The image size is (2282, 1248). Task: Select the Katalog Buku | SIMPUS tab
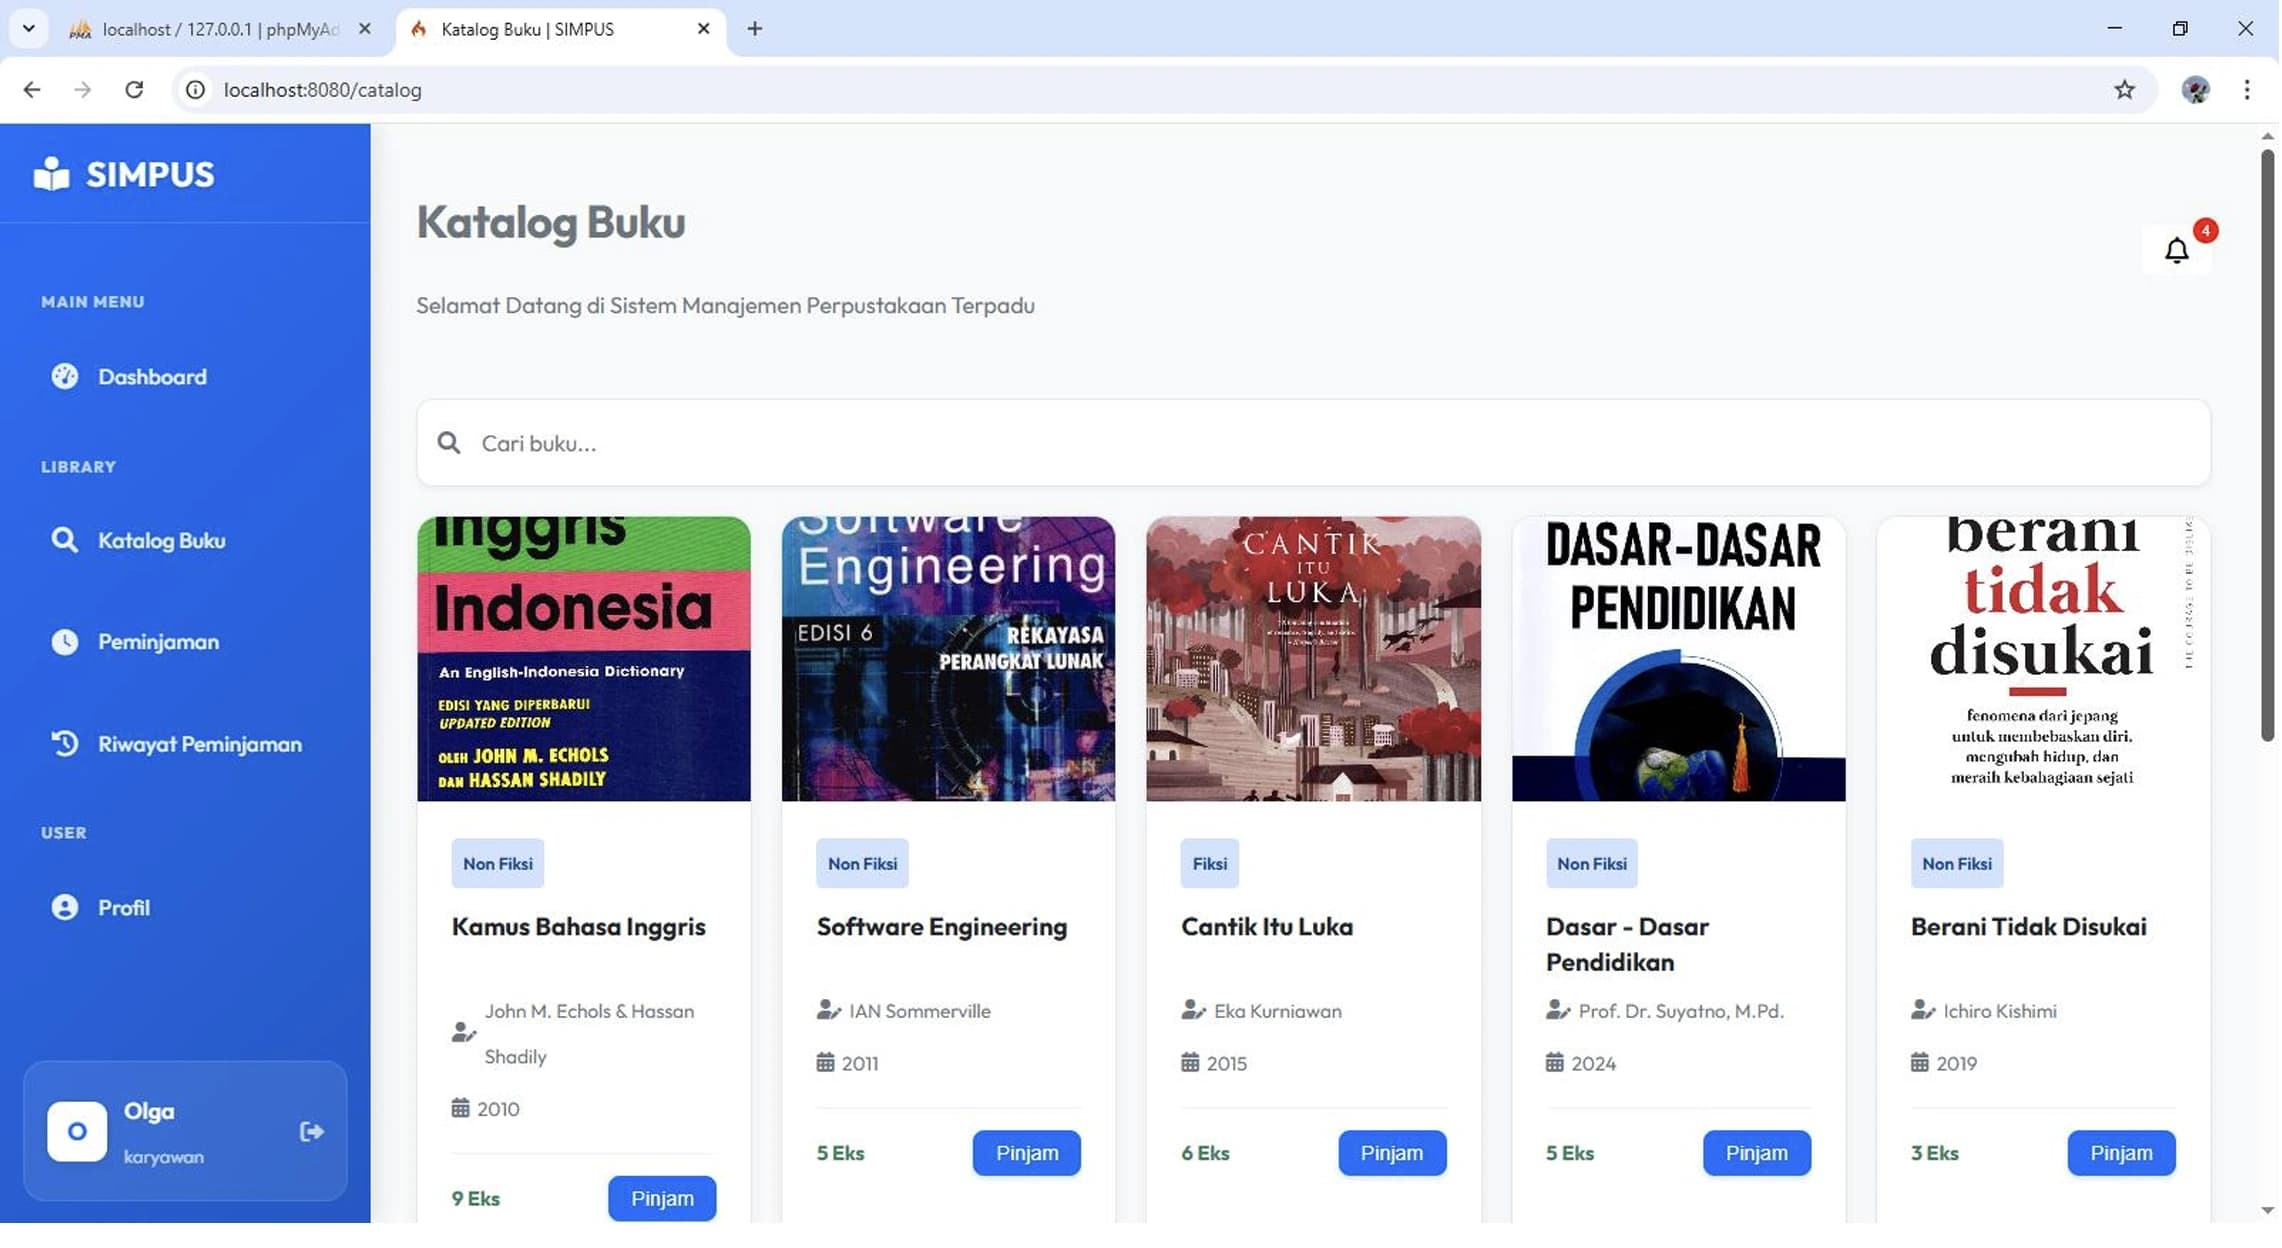click(561, 30)
